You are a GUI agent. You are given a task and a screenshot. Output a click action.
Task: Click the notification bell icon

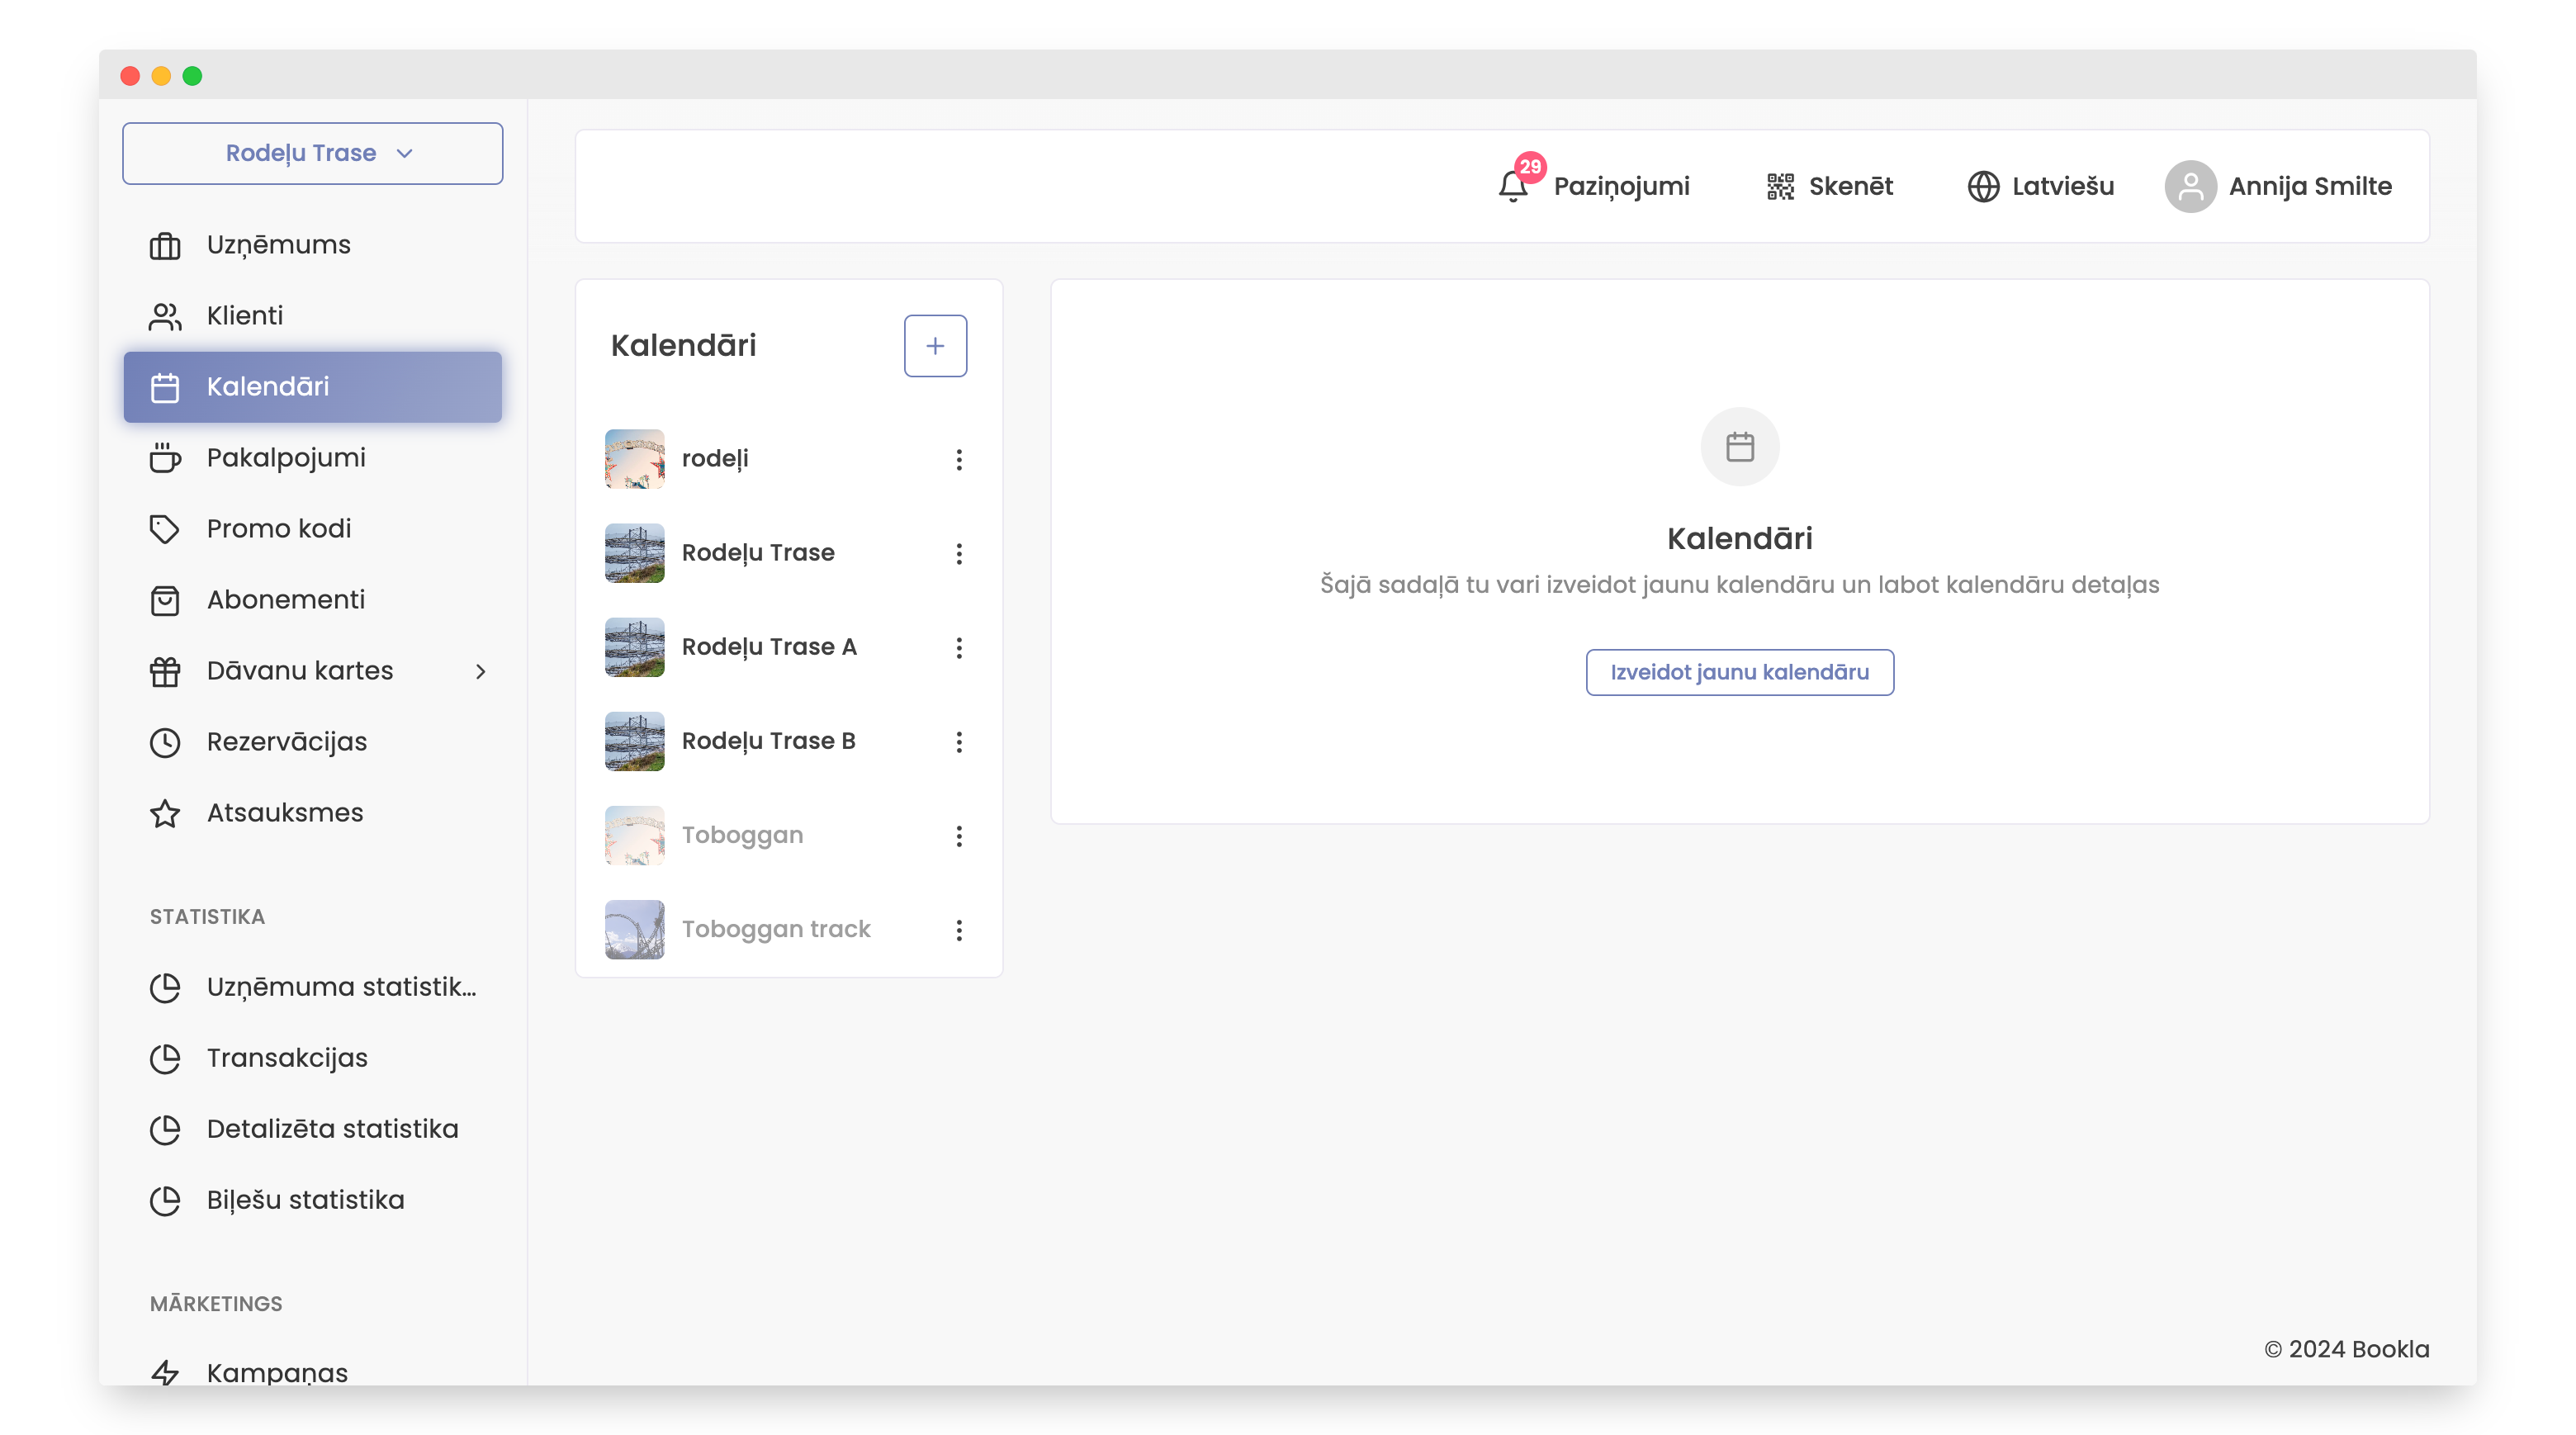click(x=1512, y=186)
